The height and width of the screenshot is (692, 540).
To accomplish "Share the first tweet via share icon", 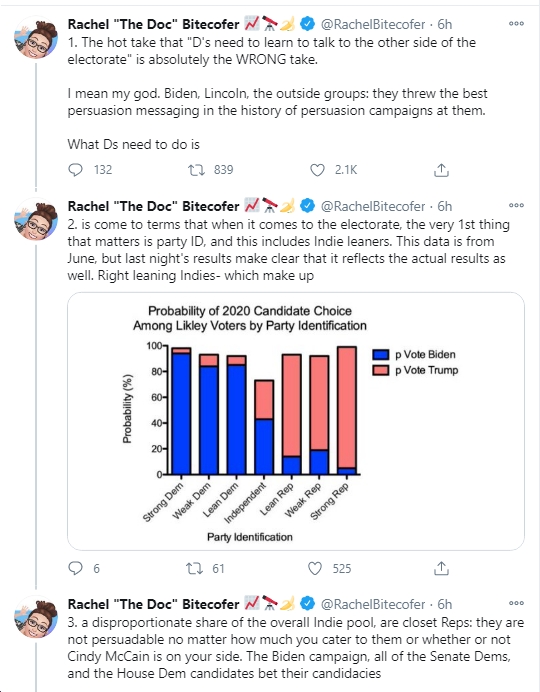I will coord(441,170).
